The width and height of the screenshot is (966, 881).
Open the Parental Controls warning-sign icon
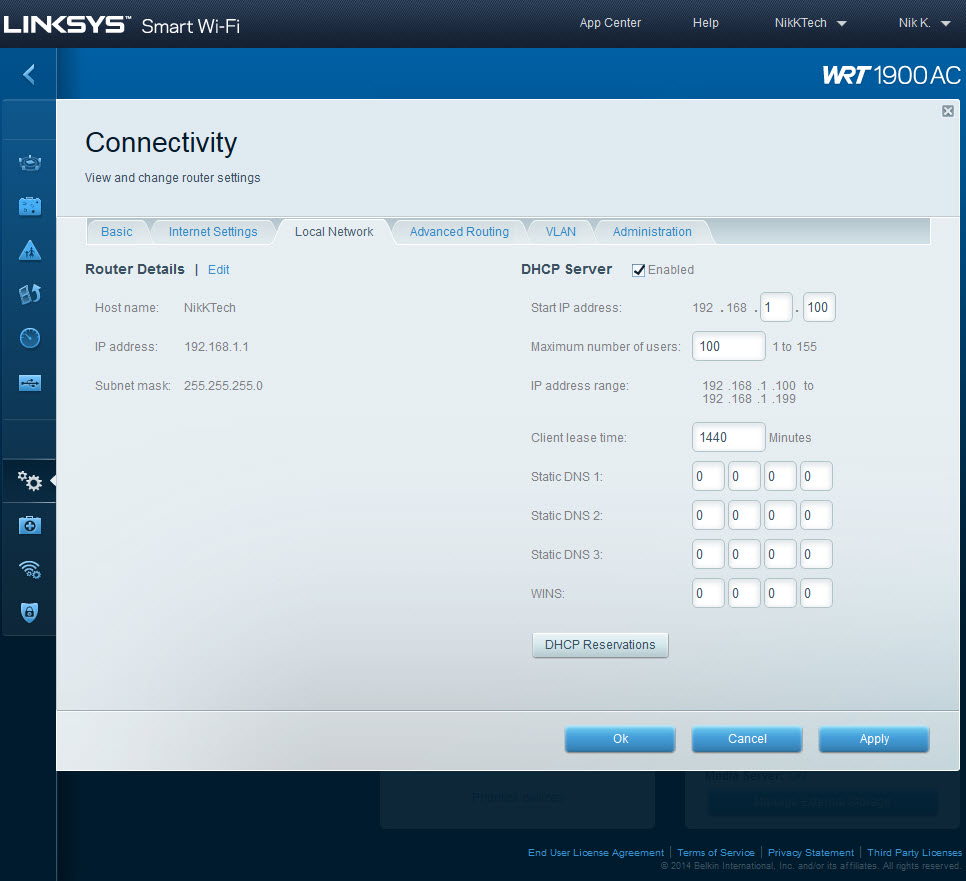pyautogui.click(x=30, y=250)
